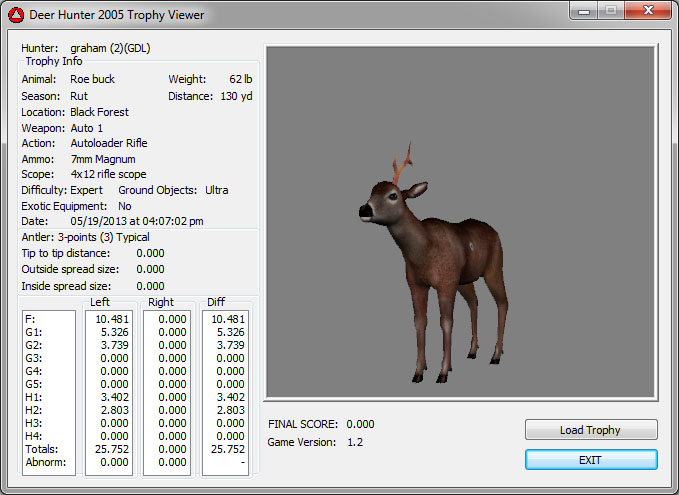Click the Black Forest location value
This screenshot has width=679, height=495.
(99, 112)
